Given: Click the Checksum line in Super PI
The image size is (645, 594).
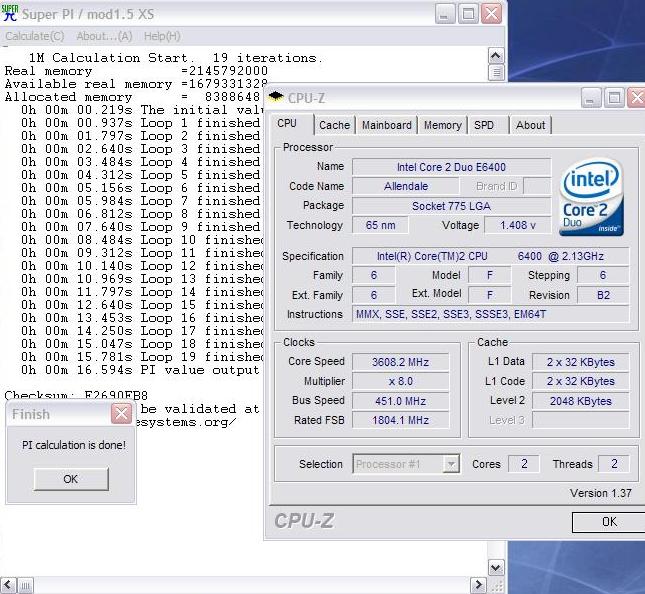Looking at the screenshot, I should [x=76, y=396].
